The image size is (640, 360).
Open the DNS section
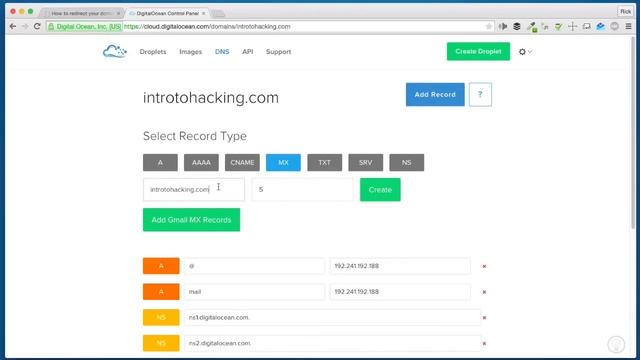pyautogui.click(x=222, y=52)
